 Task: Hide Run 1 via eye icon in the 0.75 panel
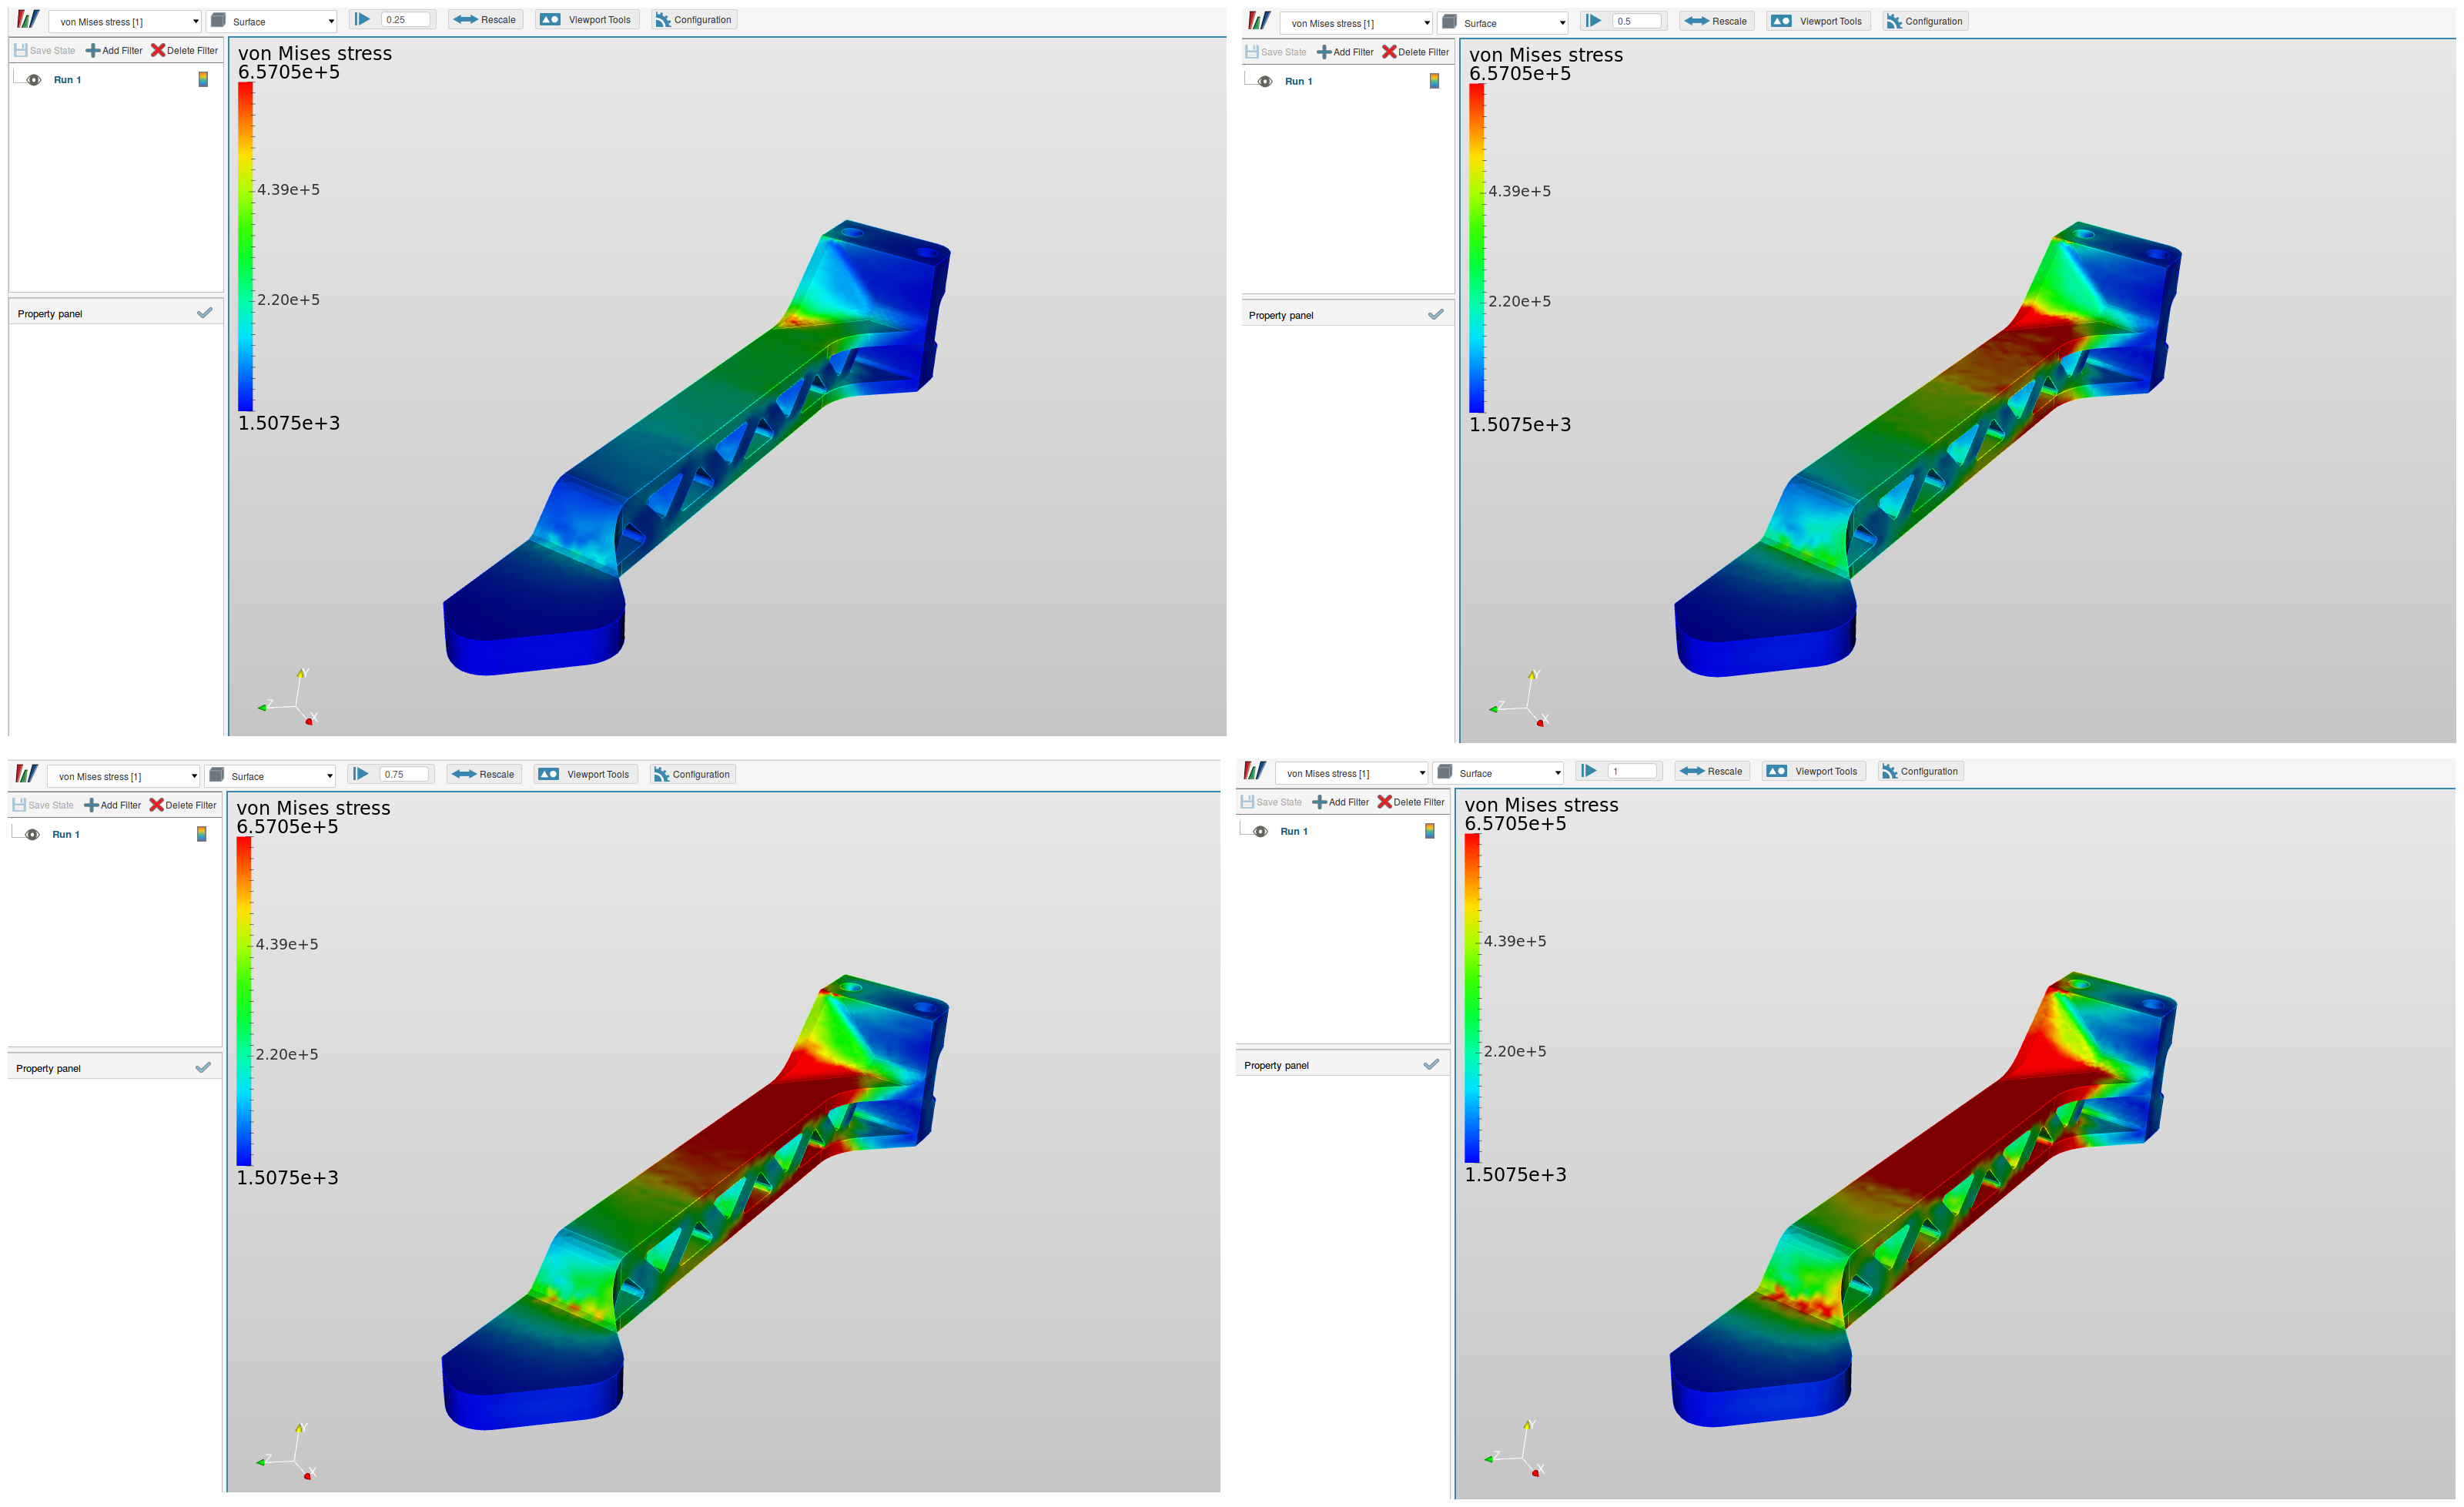32,834
